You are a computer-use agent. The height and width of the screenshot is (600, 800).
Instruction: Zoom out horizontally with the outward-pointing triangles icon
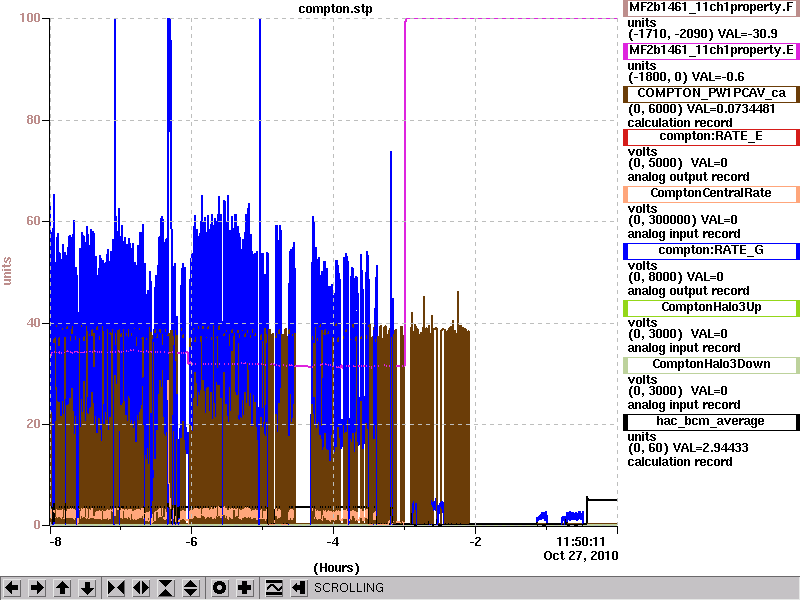[x=141, y=588]
